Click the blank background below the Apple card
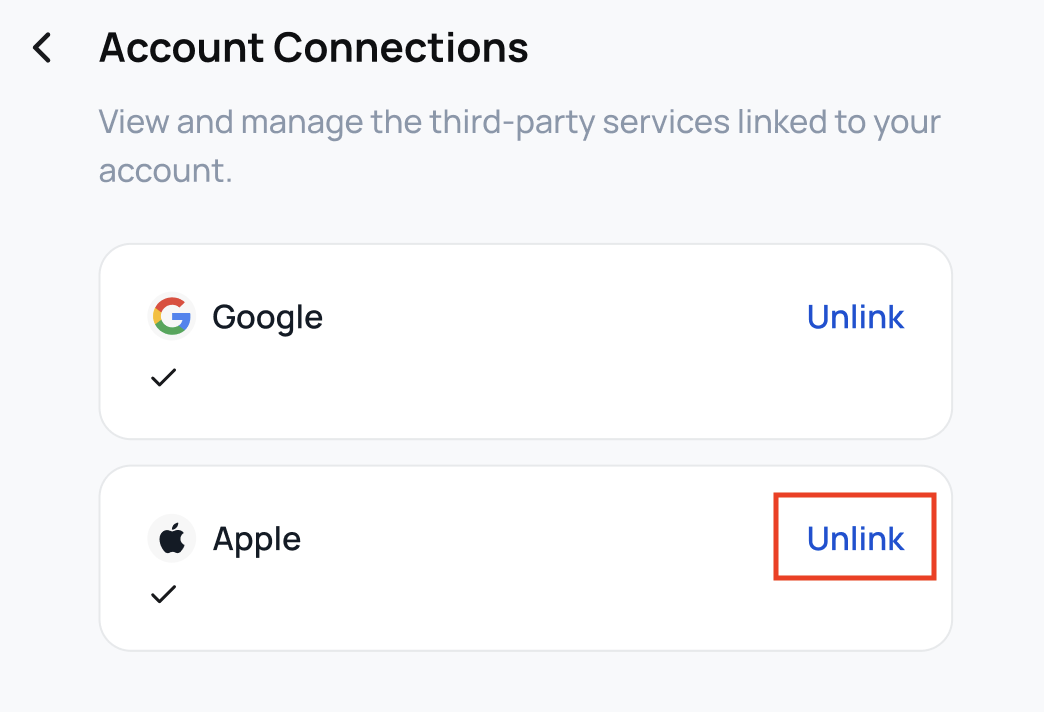 tap(525, 685)
